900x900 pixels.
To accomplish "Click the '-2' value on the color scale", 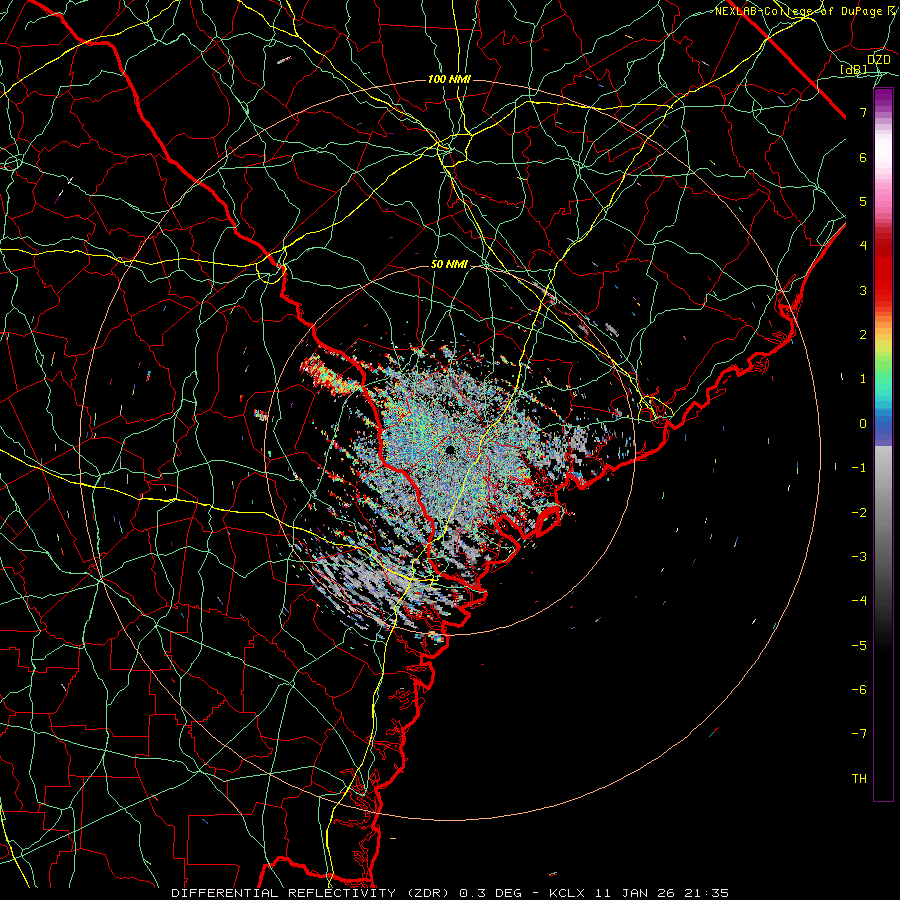I will point(859,512).
